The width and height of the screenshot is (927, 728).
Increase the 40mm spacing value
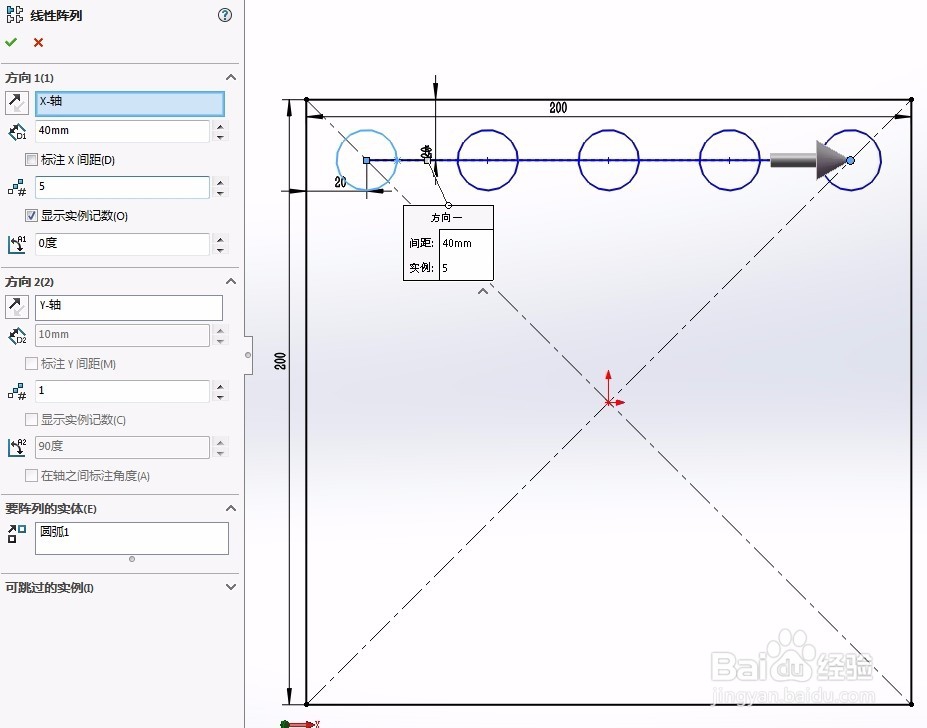pos(221,126)
